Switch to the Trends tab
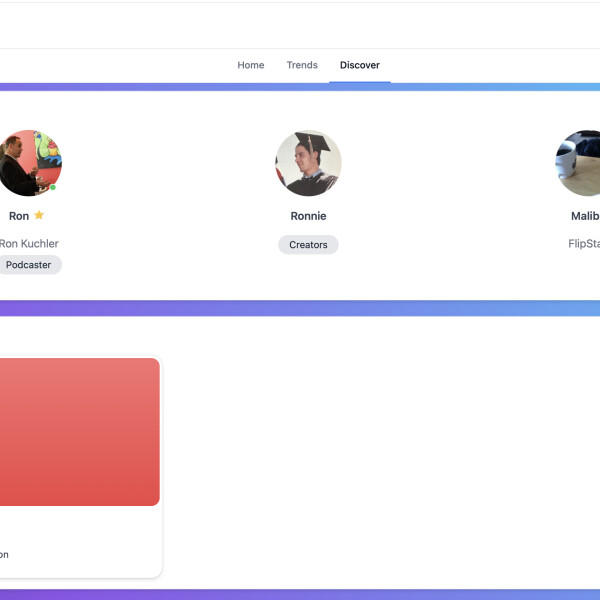600x600 pixels. tap(302, 65)
